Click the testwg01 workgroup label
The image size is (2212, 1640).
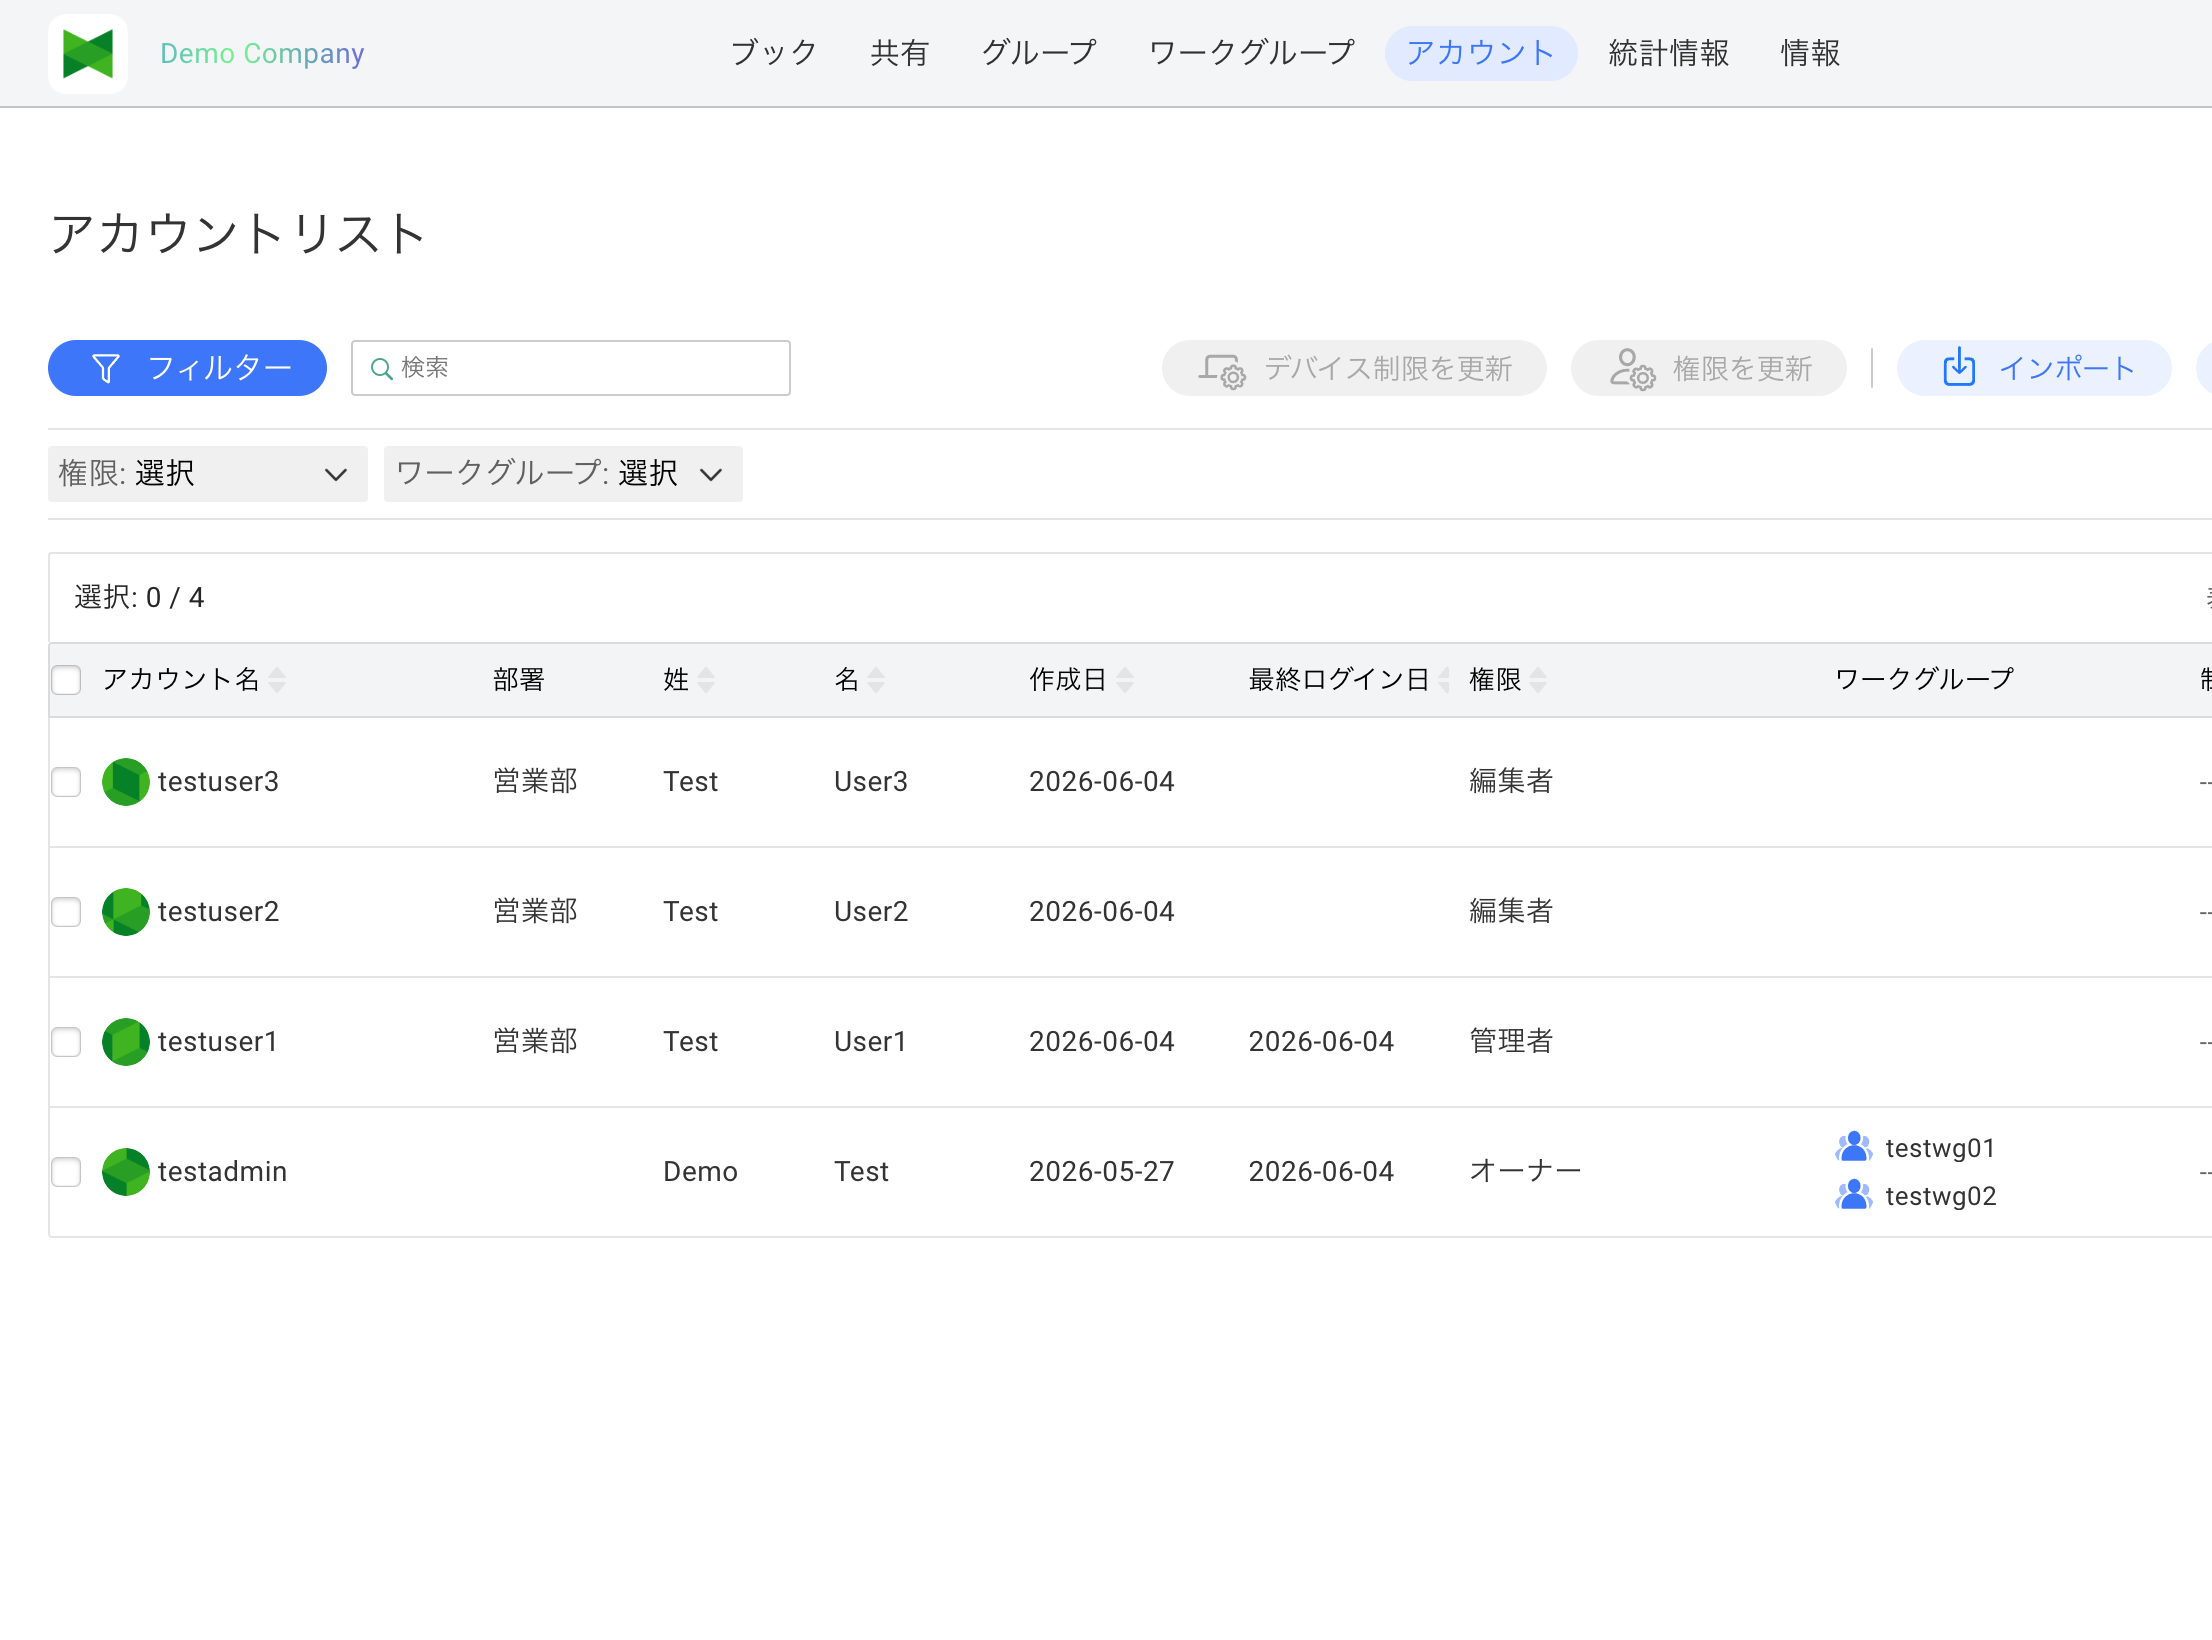click(1940, 1148)
